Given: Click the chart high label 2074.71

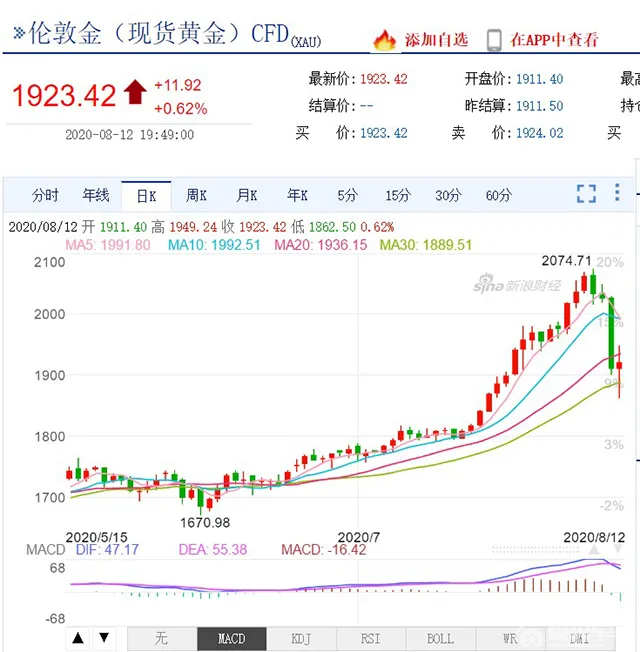Looking at the screenshot, I should (566, 261).
